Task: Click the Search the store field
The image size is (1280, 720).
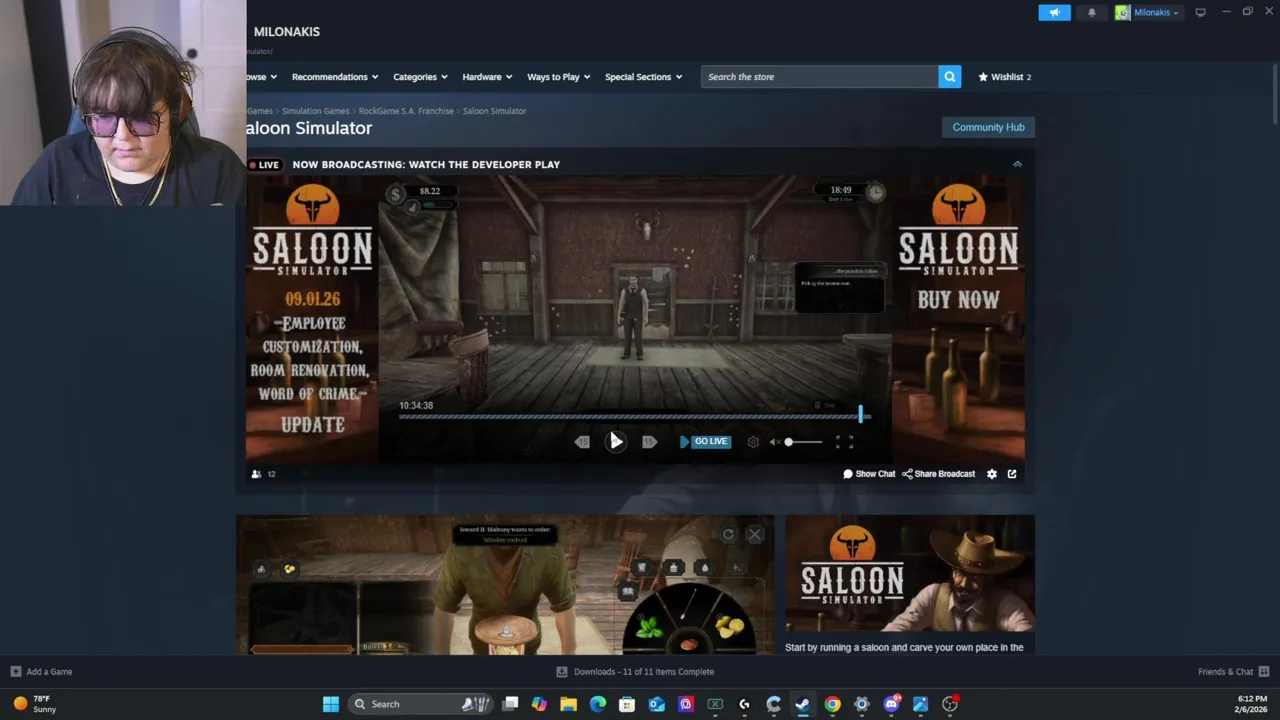Action: click(x=819, y=77)
